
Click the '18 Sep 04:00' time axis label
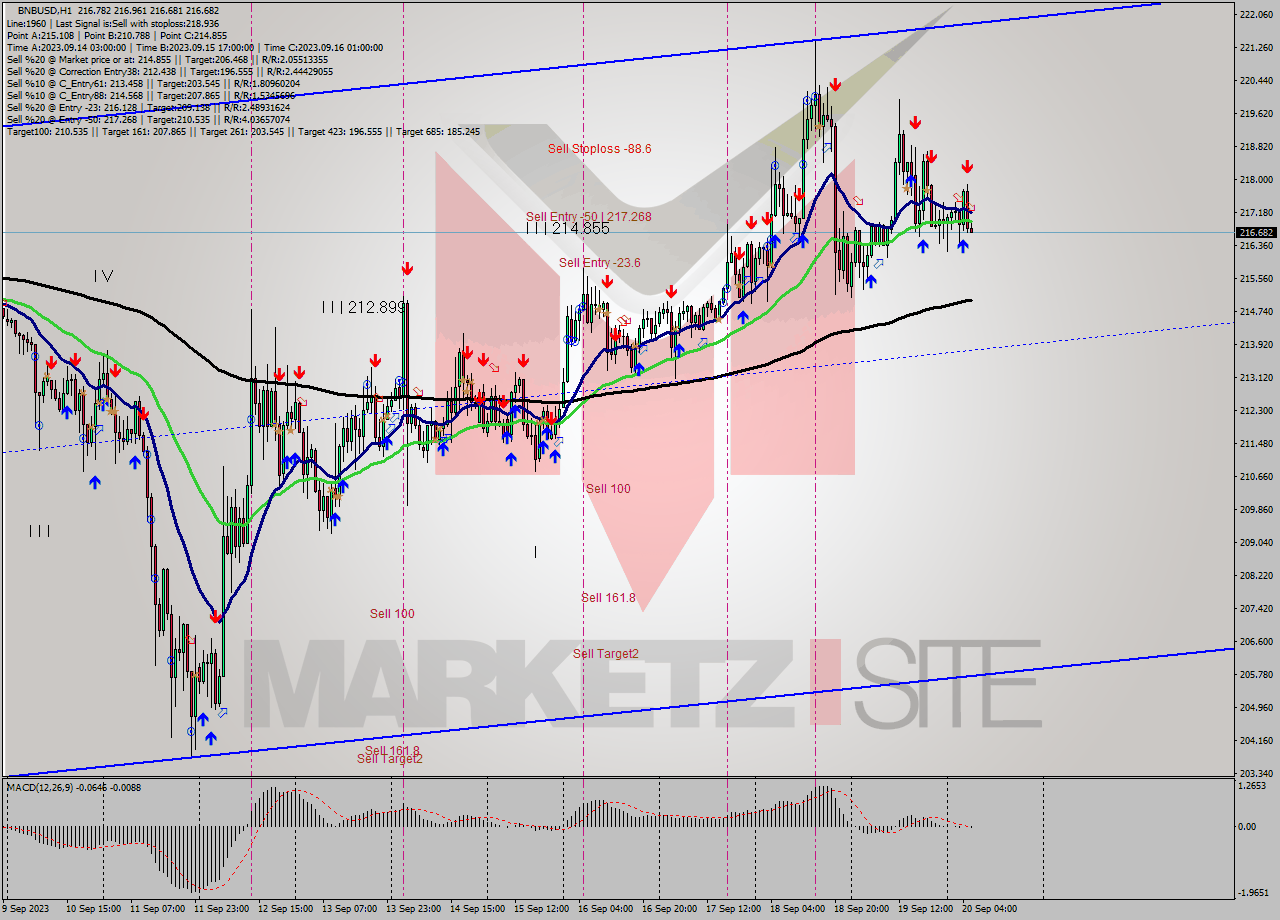point(797,909)
